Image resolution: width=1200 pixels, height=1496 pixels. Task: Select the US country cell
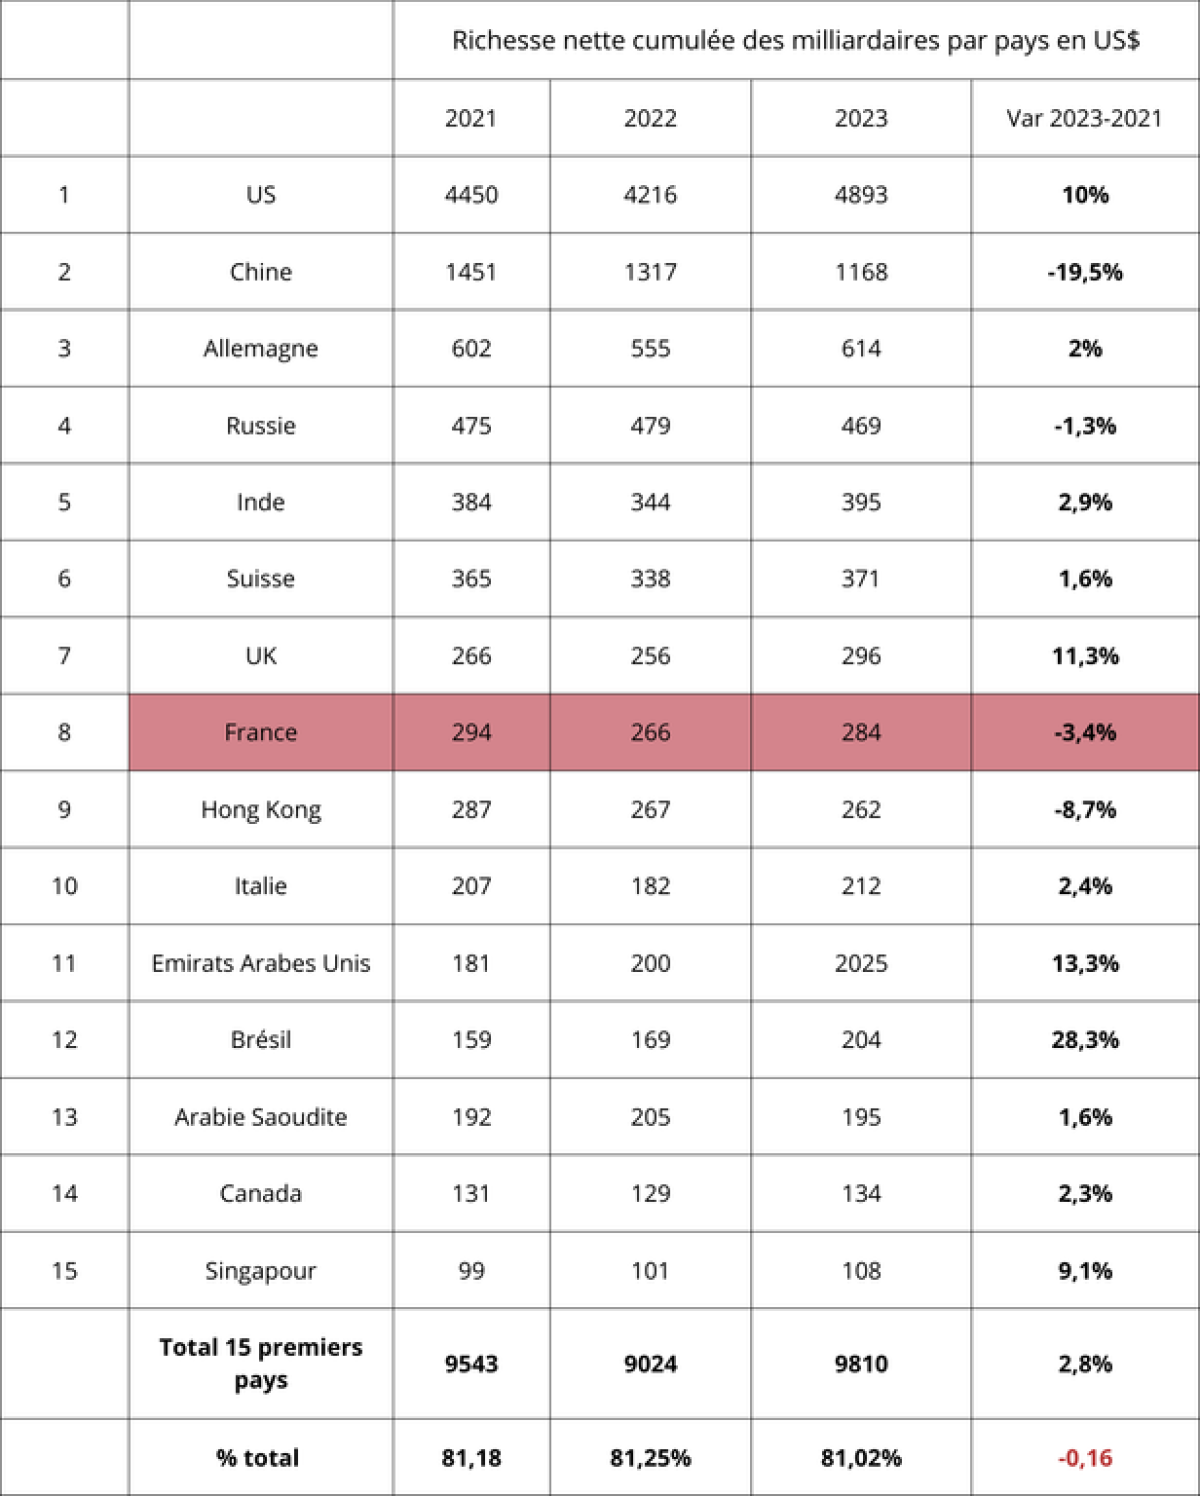tap(261, 195)
